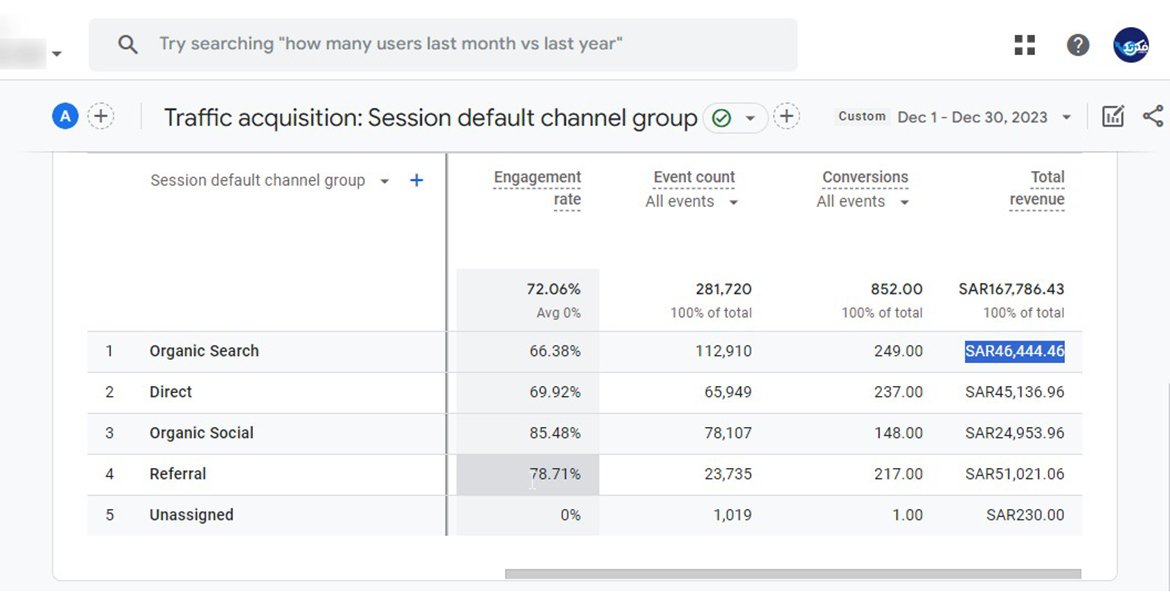1170x604 pixels.
Task: Add a new comparison with dashed plus
Action: (x=100, y=116)
